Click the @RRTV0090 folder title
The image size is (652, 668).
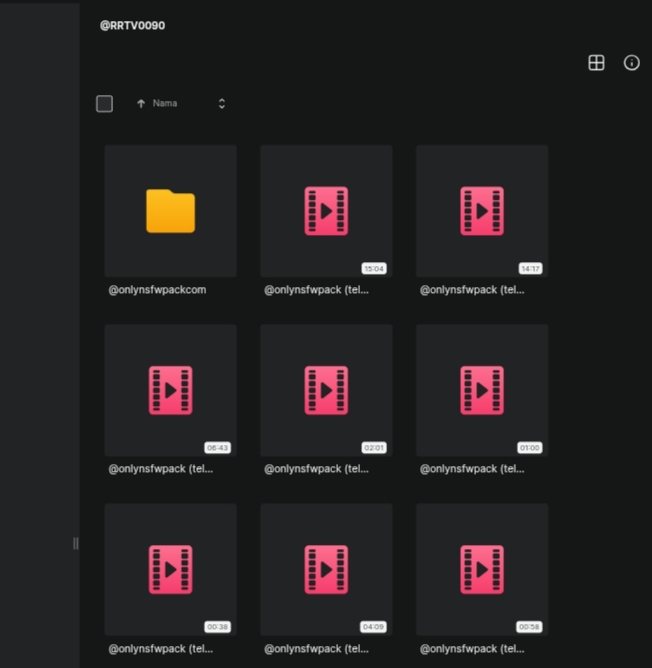pos(133,26)
